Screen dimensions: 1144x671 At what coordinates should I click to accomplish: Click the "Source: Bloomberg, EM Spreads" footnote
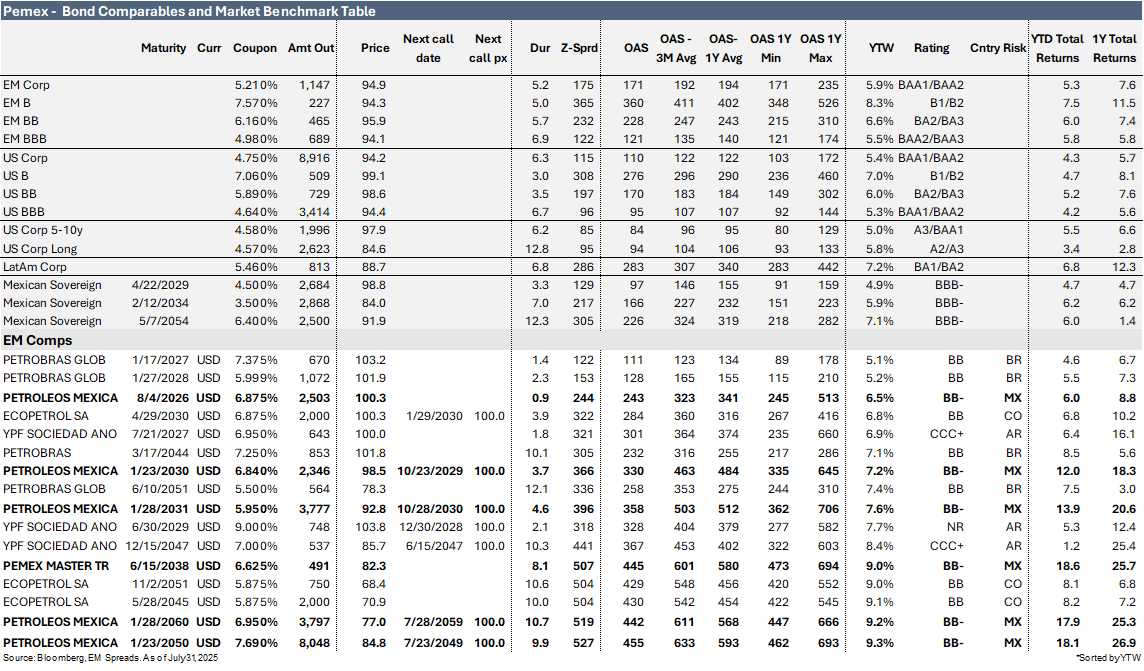click(x=110, y=658)
